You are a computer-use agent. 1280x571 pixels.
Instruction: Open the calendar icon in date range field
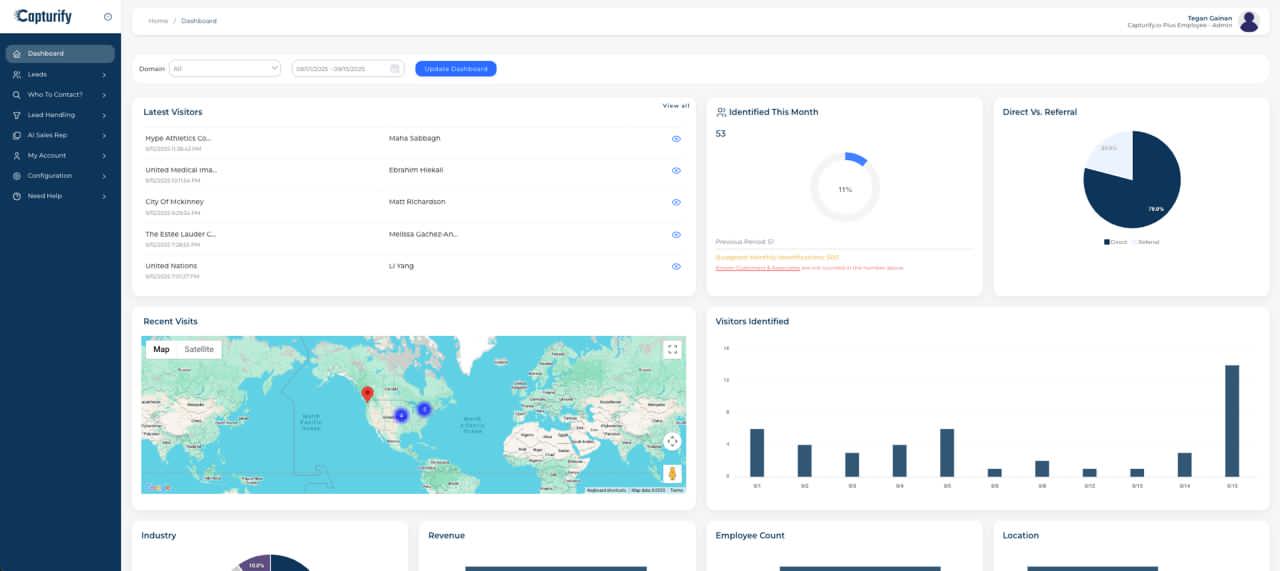point(395,69)
